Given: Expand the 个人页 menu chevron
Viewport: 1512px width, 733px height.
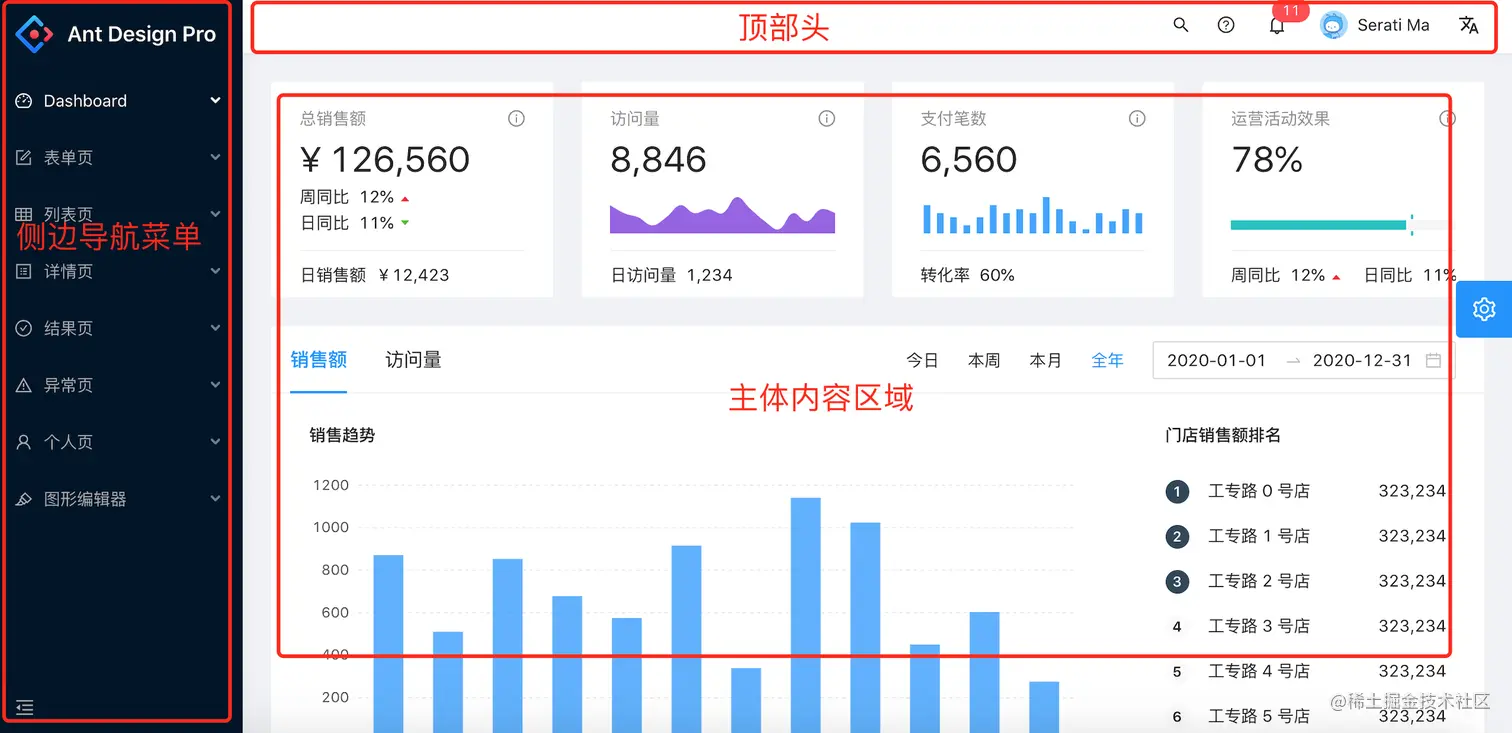Looking at the screenshot, I should (x=215, y=441).
